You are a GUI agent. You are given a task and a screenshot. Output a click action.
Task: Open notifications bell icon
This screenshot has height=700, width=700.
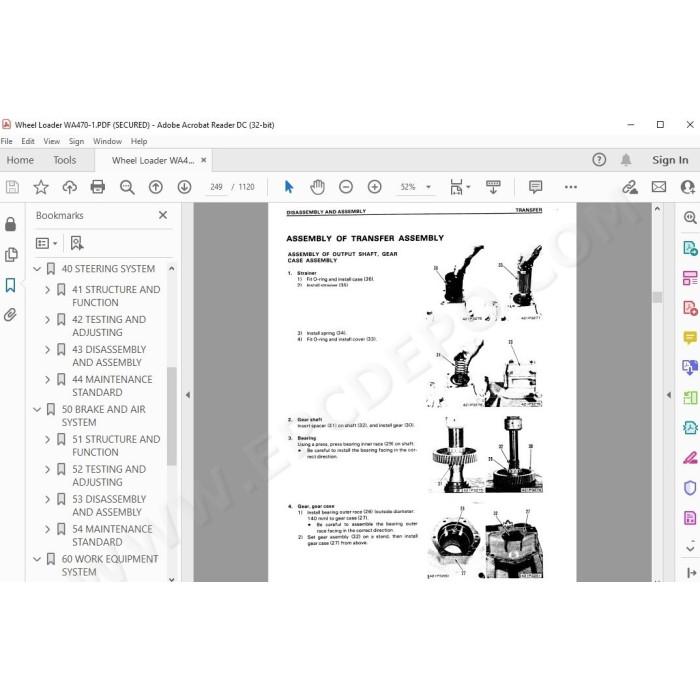click(x=626, y=160)
